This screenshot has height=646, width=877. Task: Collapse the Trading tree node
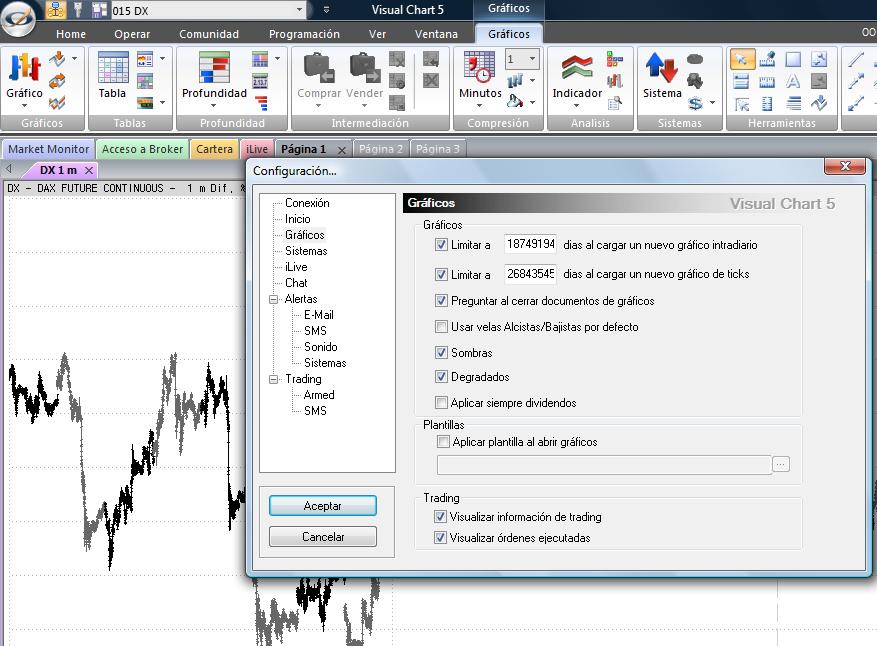273,379
